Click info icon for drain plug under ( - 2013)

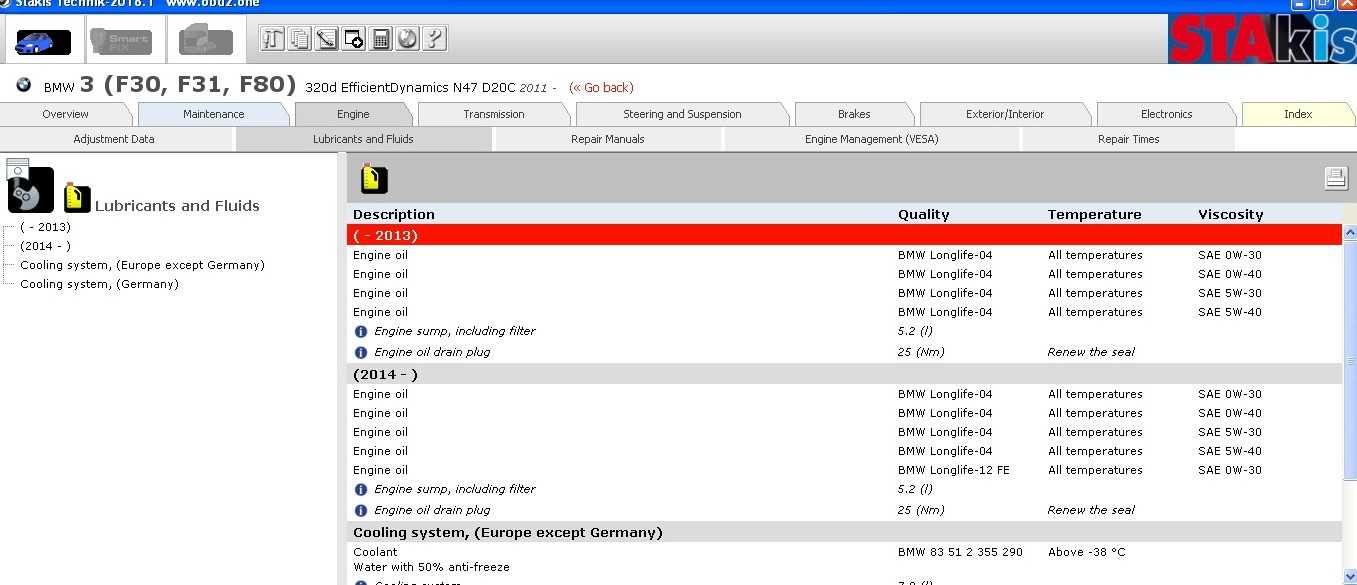point(361,352)
